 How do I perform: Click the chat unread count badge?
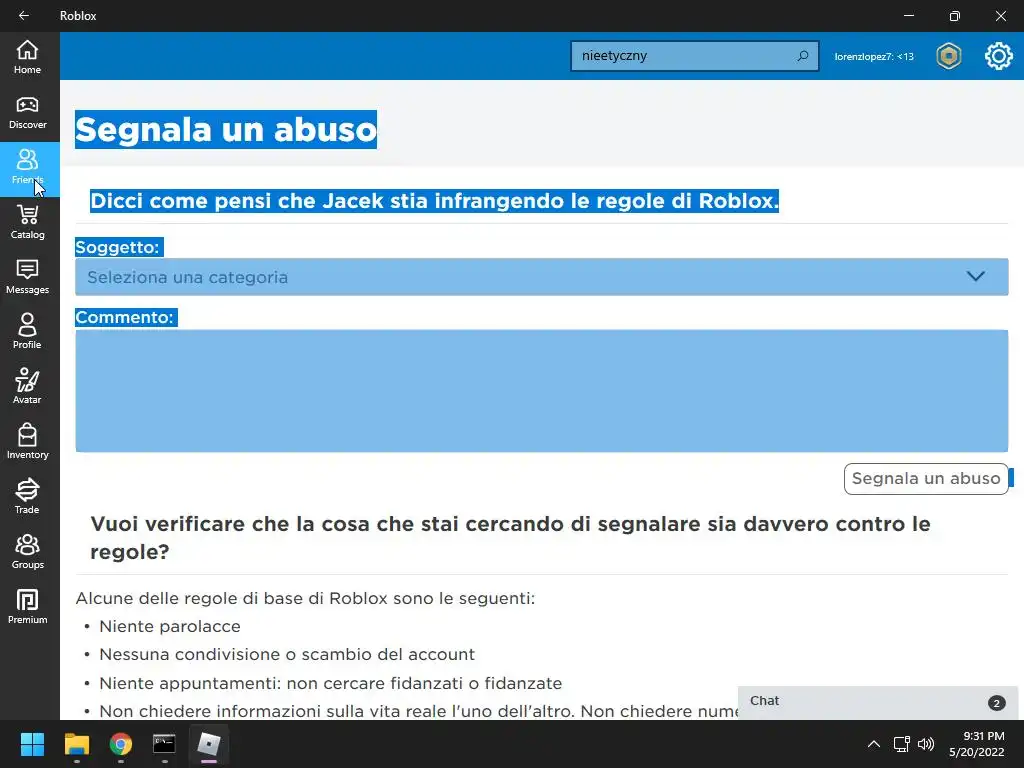point(996,703)
